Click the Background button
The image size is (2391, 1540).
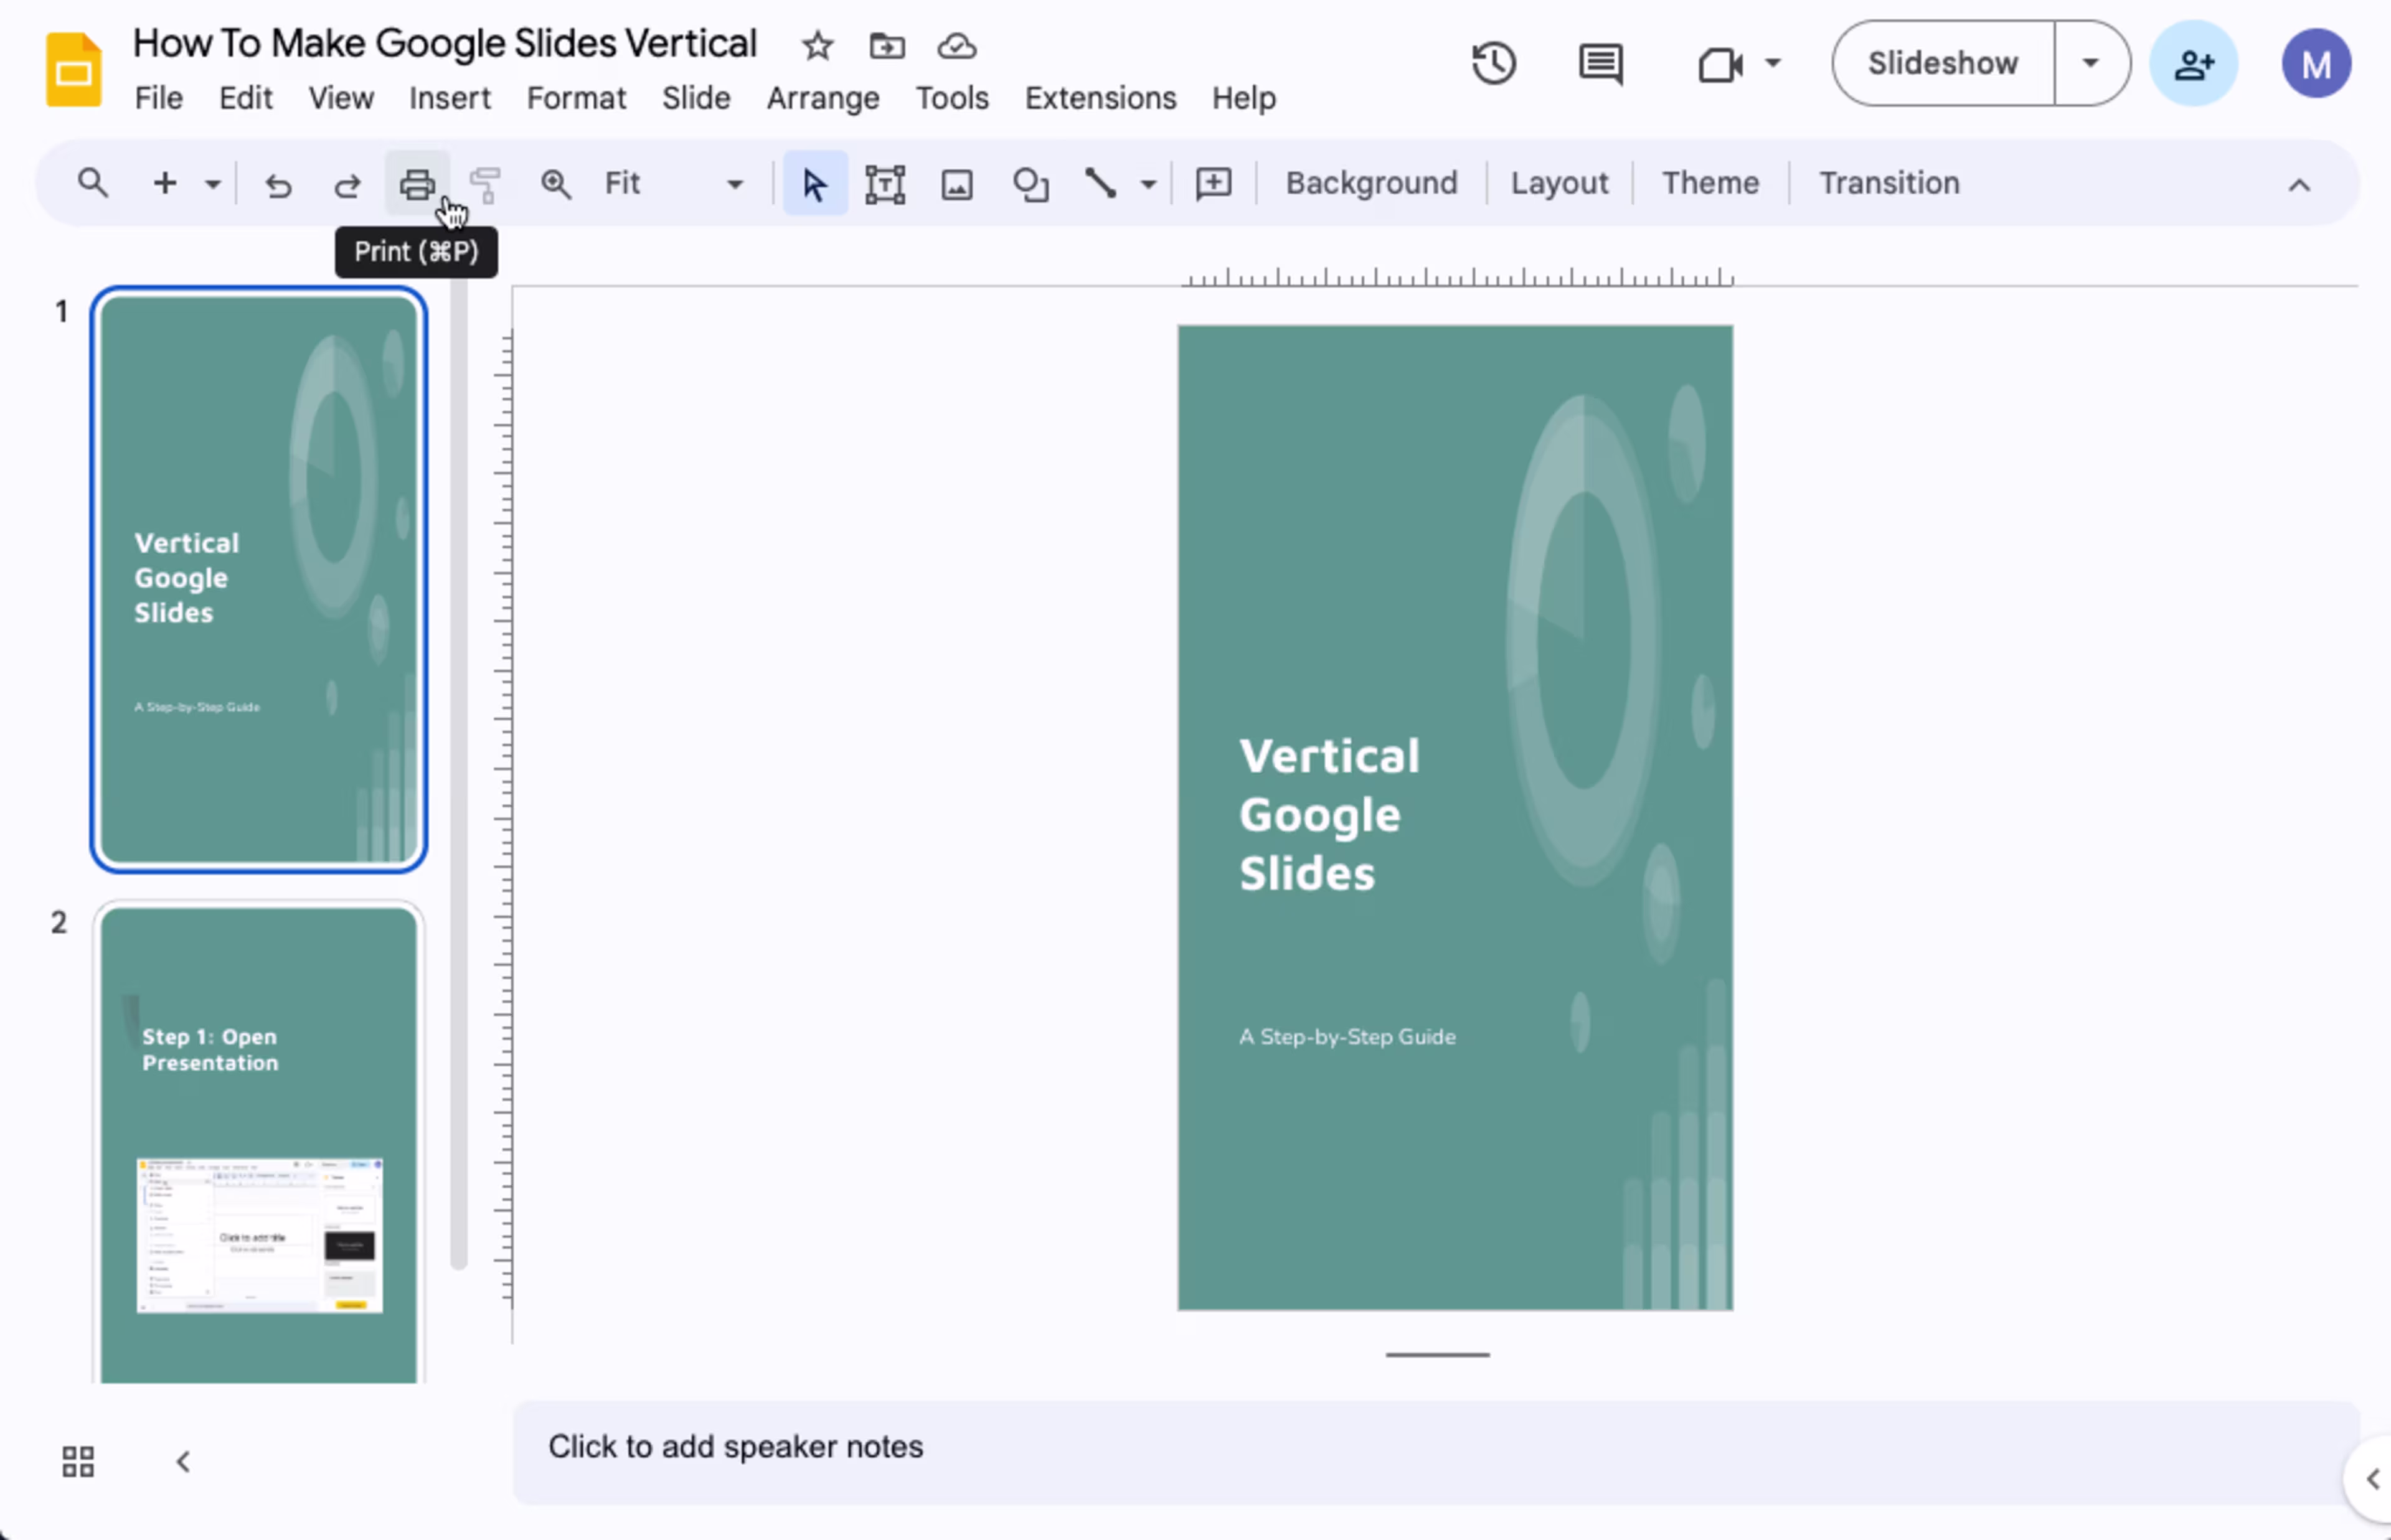(1371, 183)
